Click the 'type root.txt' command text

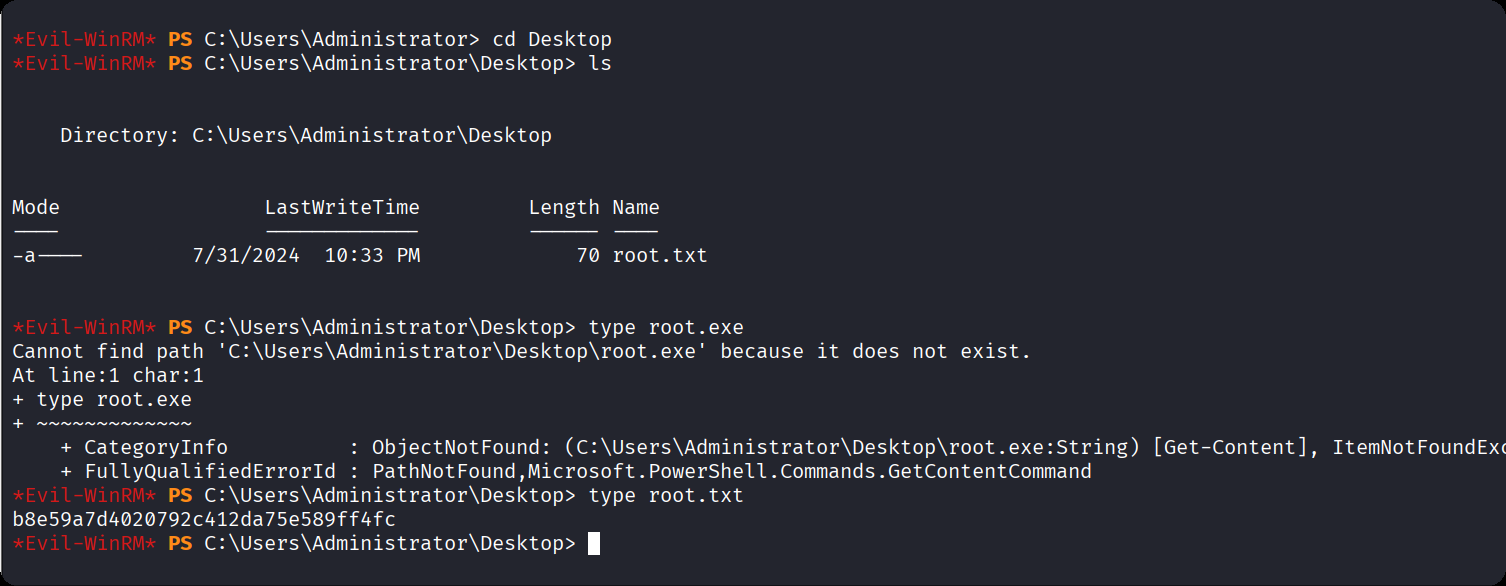tap(666, 495)
